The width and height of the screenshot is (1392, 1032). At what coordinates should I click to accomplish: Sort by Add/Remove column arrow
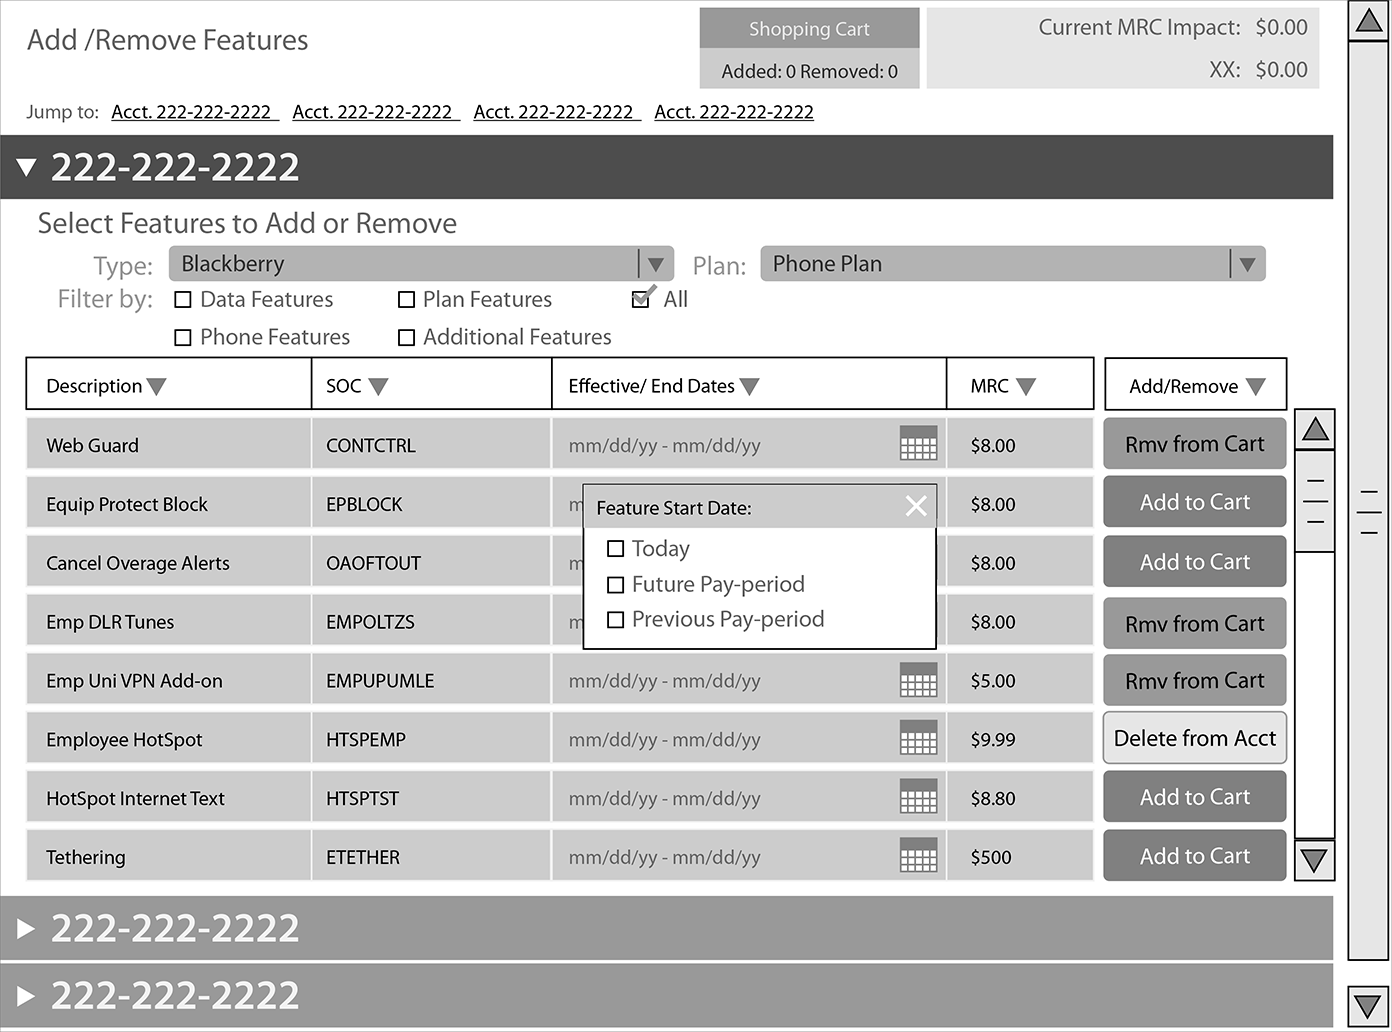[x=1256, y=387]
